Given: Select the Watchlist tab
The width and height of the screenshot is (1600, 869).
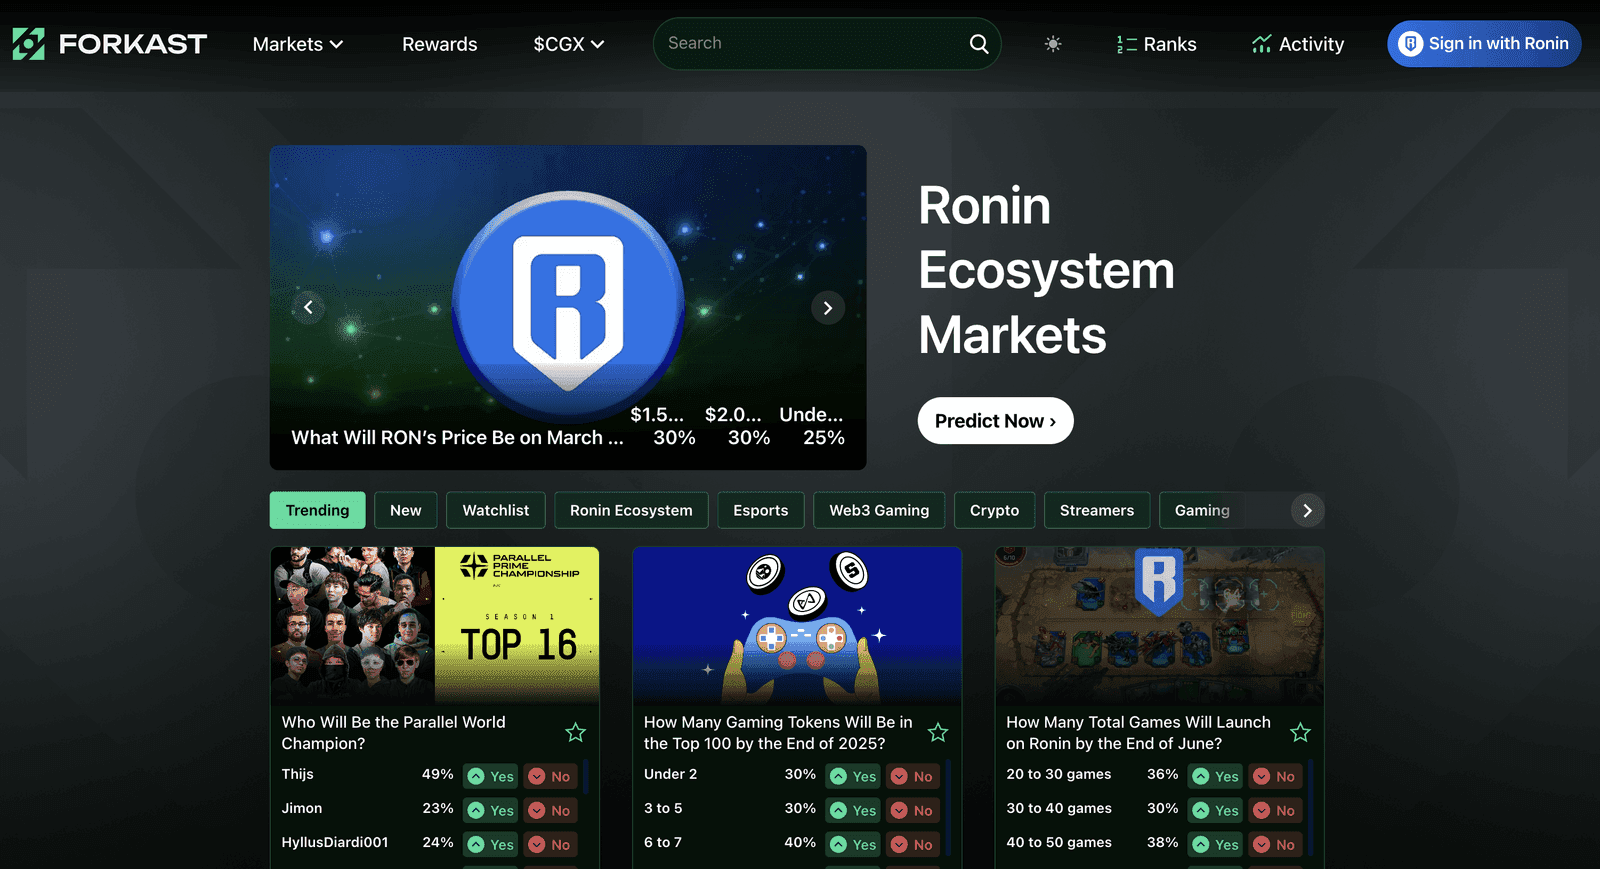Looking at the screenshot, I should 496,510.
